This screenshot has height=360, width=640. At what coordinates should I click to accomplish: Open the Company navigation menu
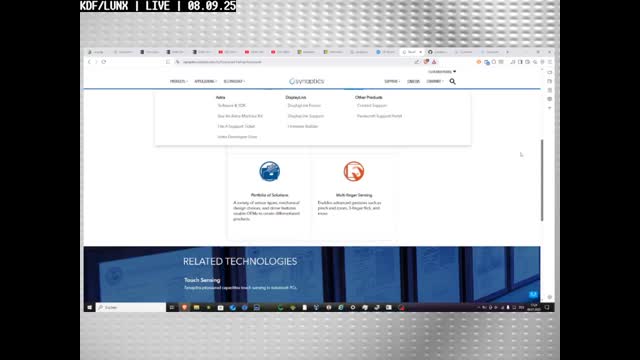pyautogui.click(x=435, y=81)
